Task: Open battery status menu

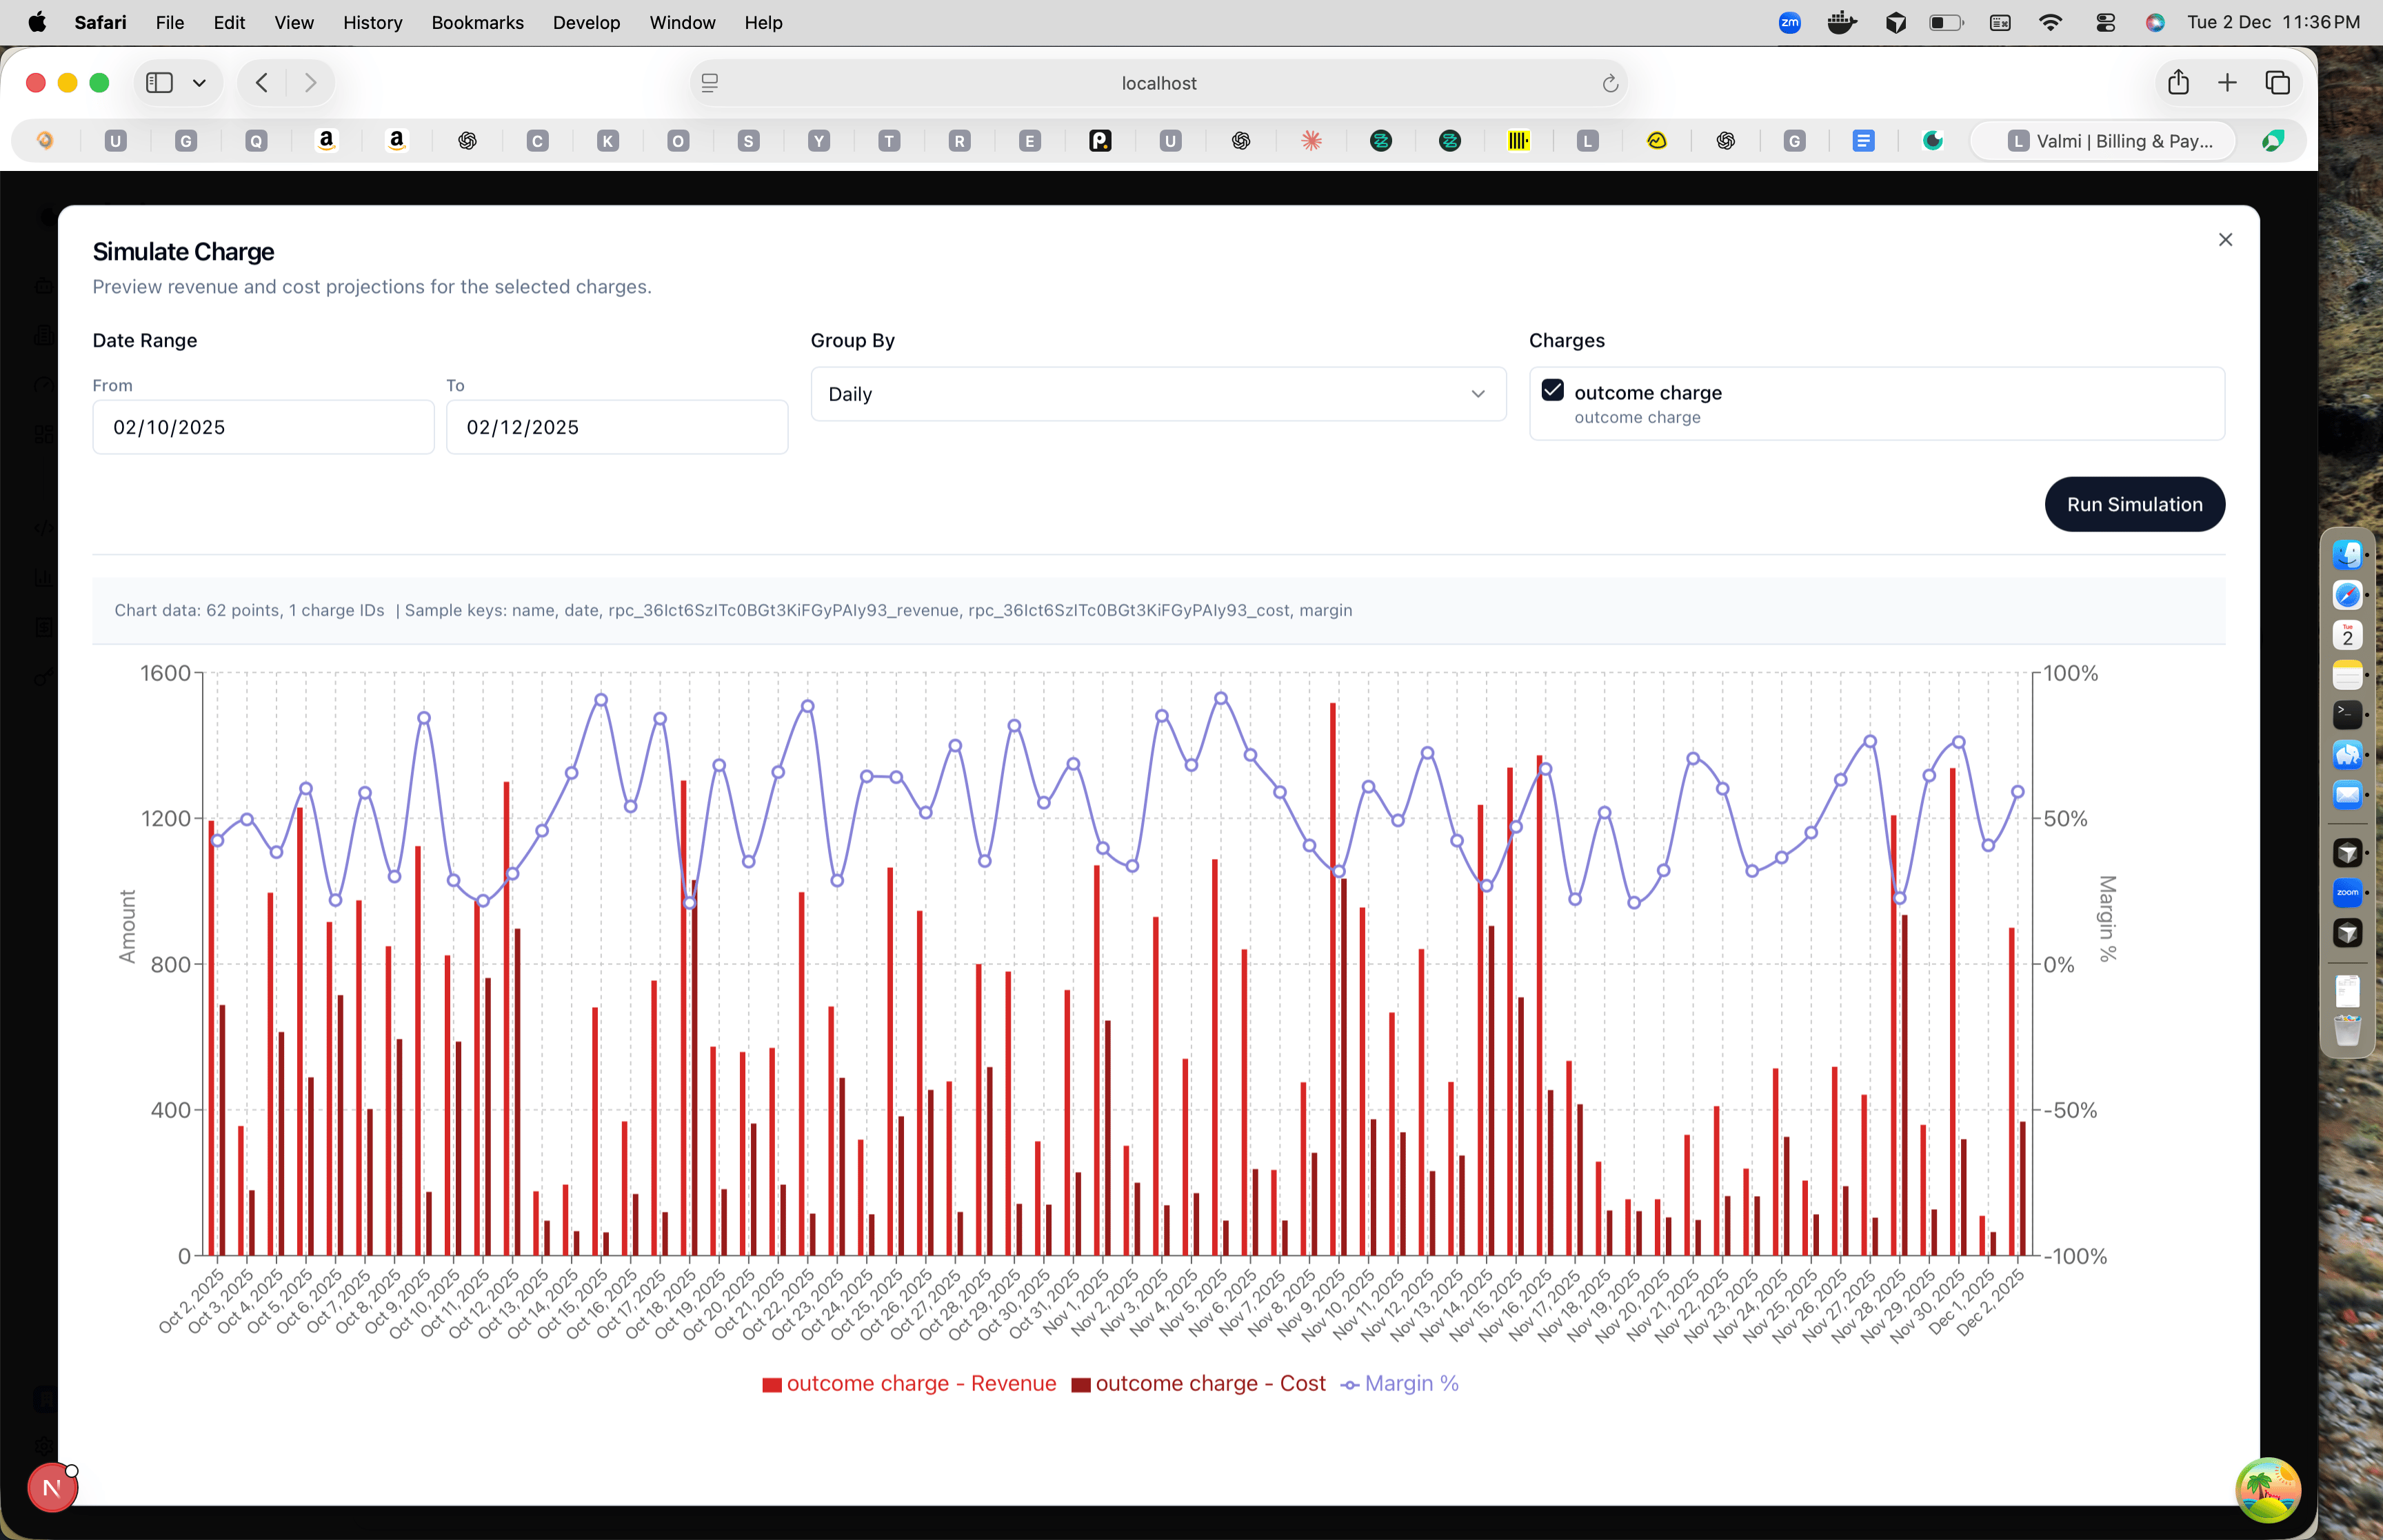Action: tap(1946, 22)
